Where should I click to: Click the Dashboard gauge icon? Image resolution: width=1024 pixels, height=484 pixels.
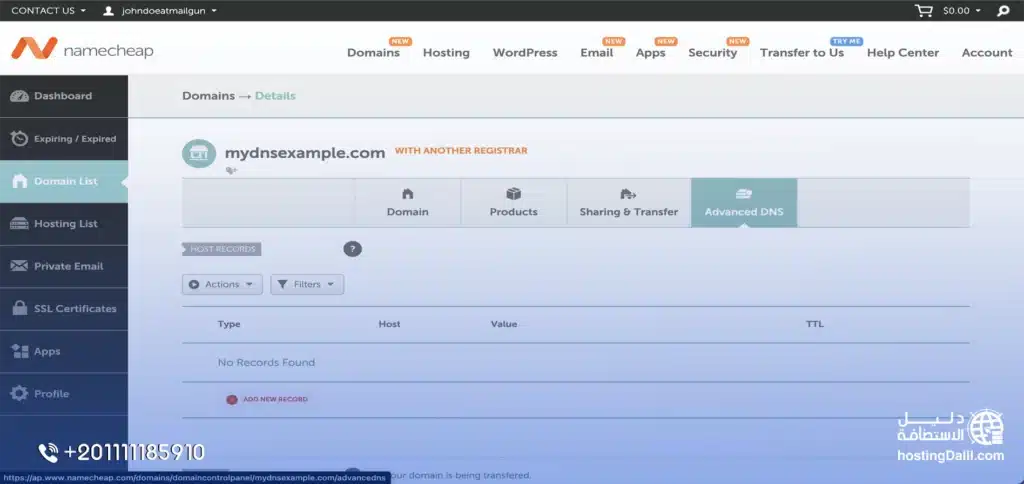(x=20, y=96)
